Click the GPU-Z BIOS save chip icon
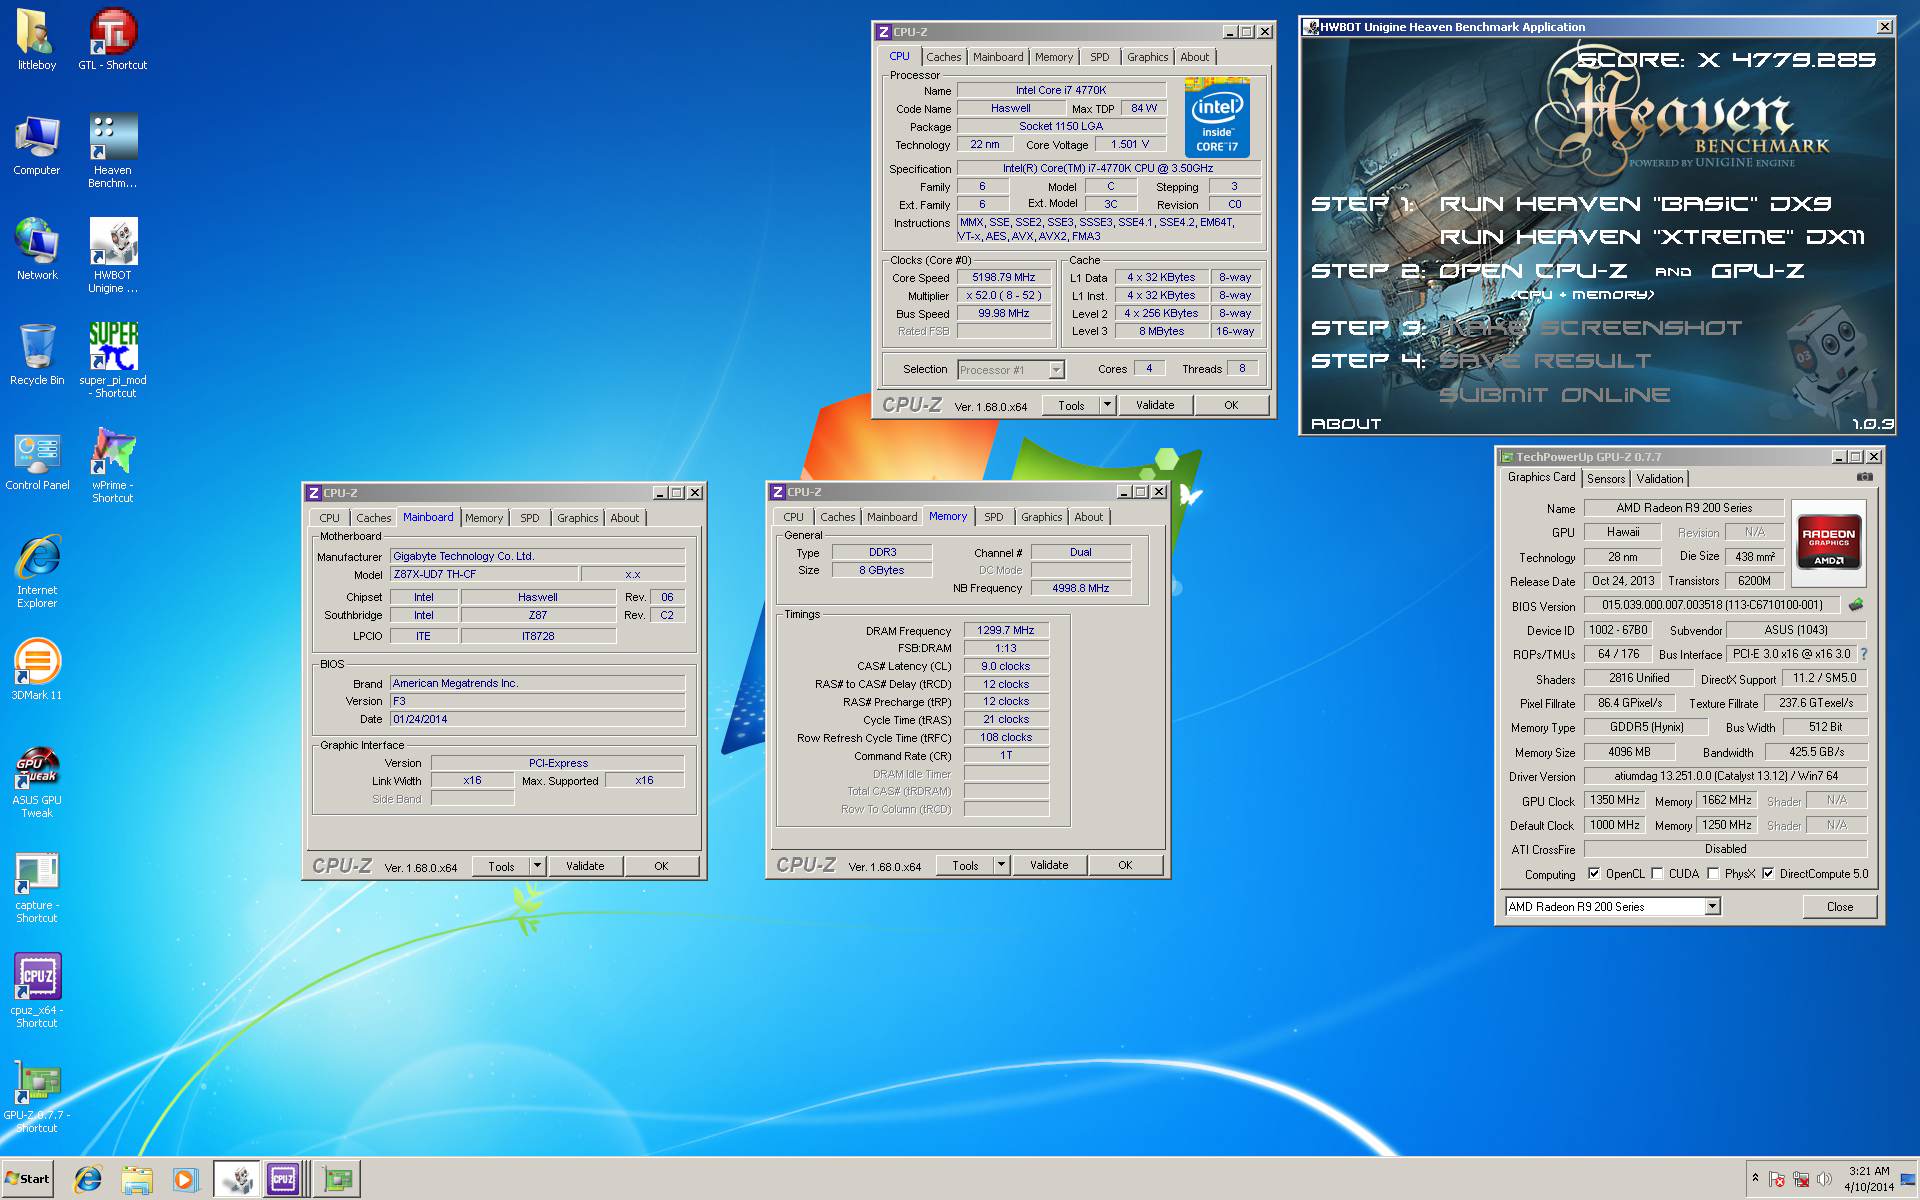 coord(1856,605)
